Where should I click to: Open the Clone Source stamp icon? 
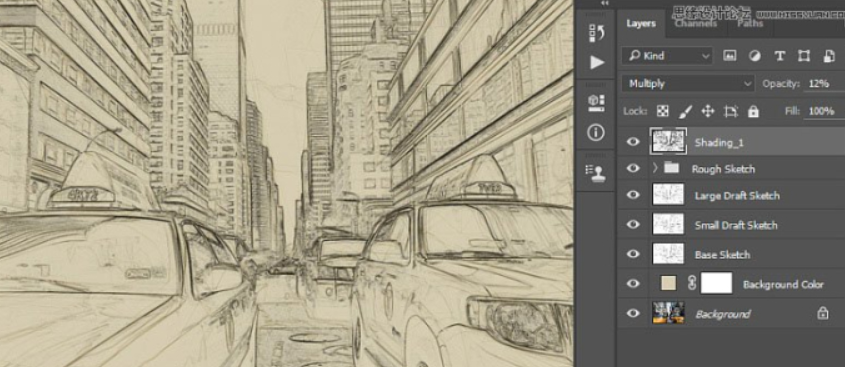(596, 172)
